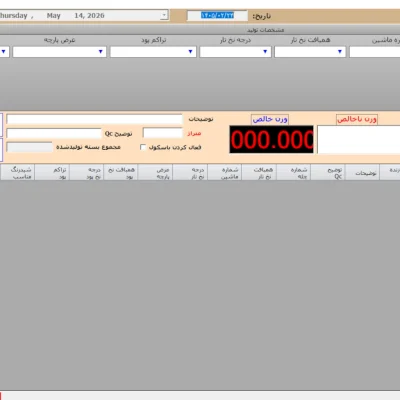Screen dimensions: 400x400
Task: Open the 'عرض پارچه' dropdown arrow
Action: click(x=100, y=52)
